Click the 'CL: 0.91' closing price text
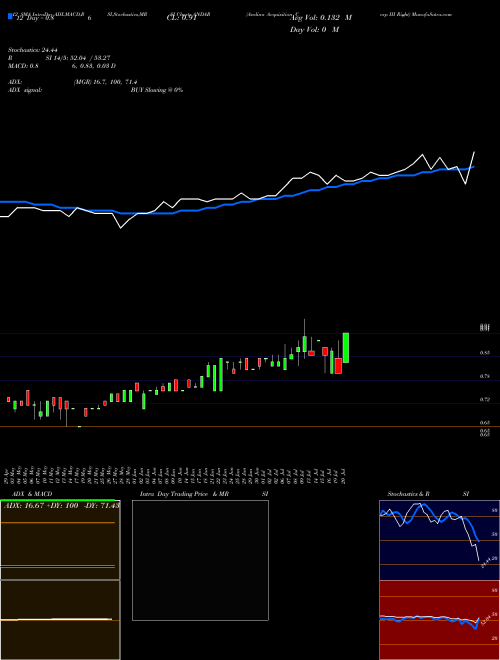 pos(181,18)
